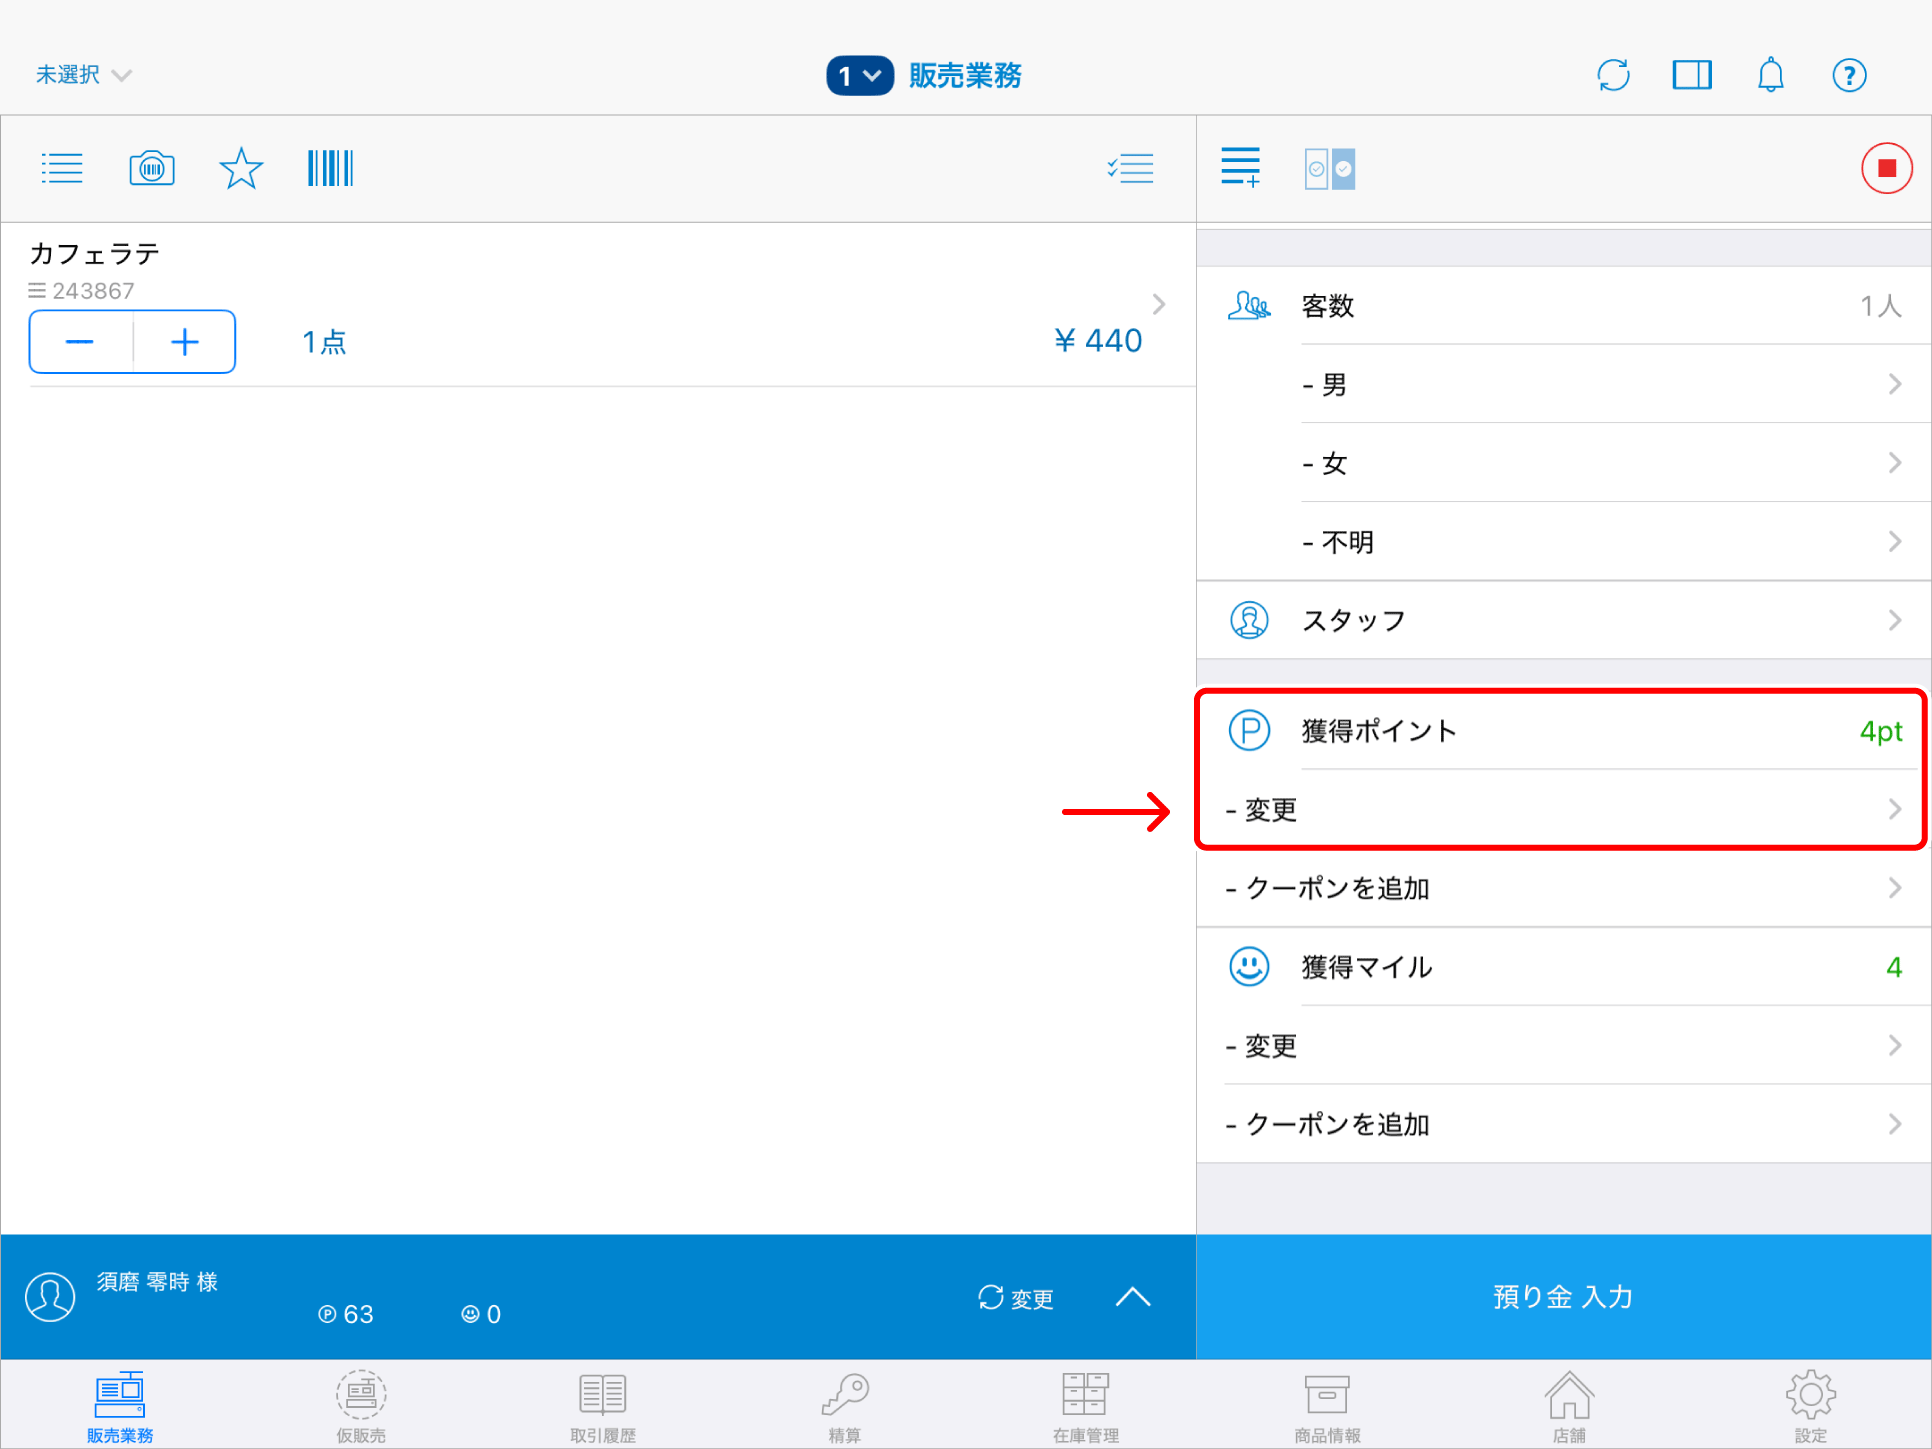The image size is (1932, 1449).
Task: Click customer 変更 button in blue bar
Action: click(x=1016, y=1298)
